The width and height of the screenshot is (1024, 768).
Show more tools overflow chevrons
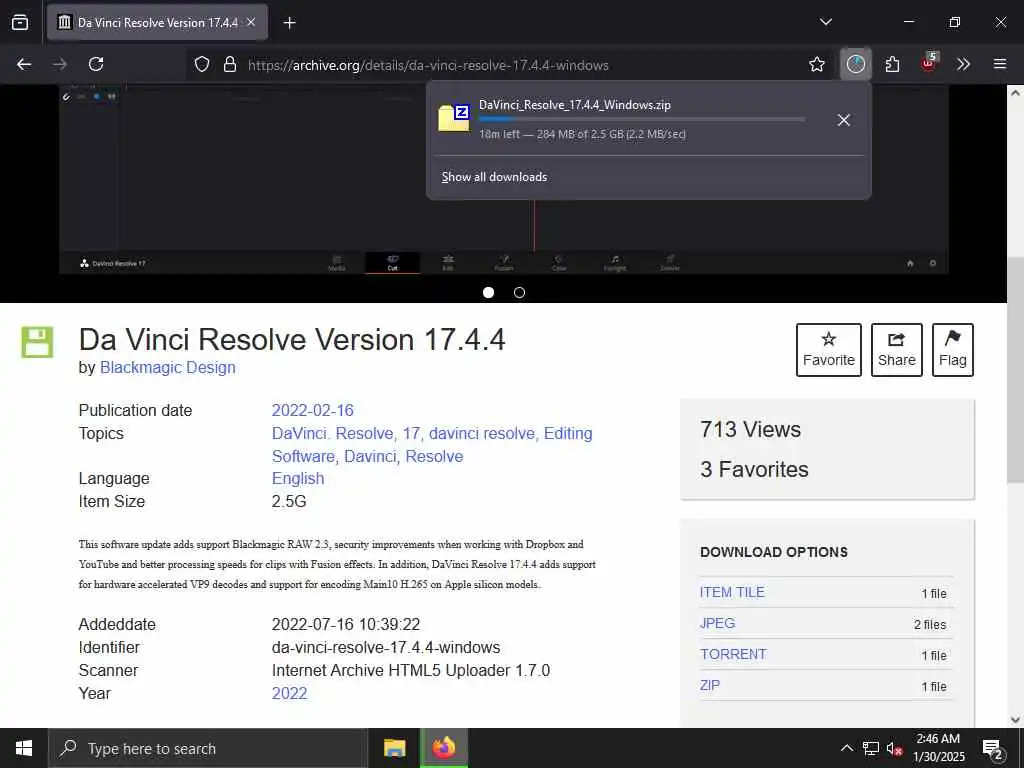click(x=963, y=64)
